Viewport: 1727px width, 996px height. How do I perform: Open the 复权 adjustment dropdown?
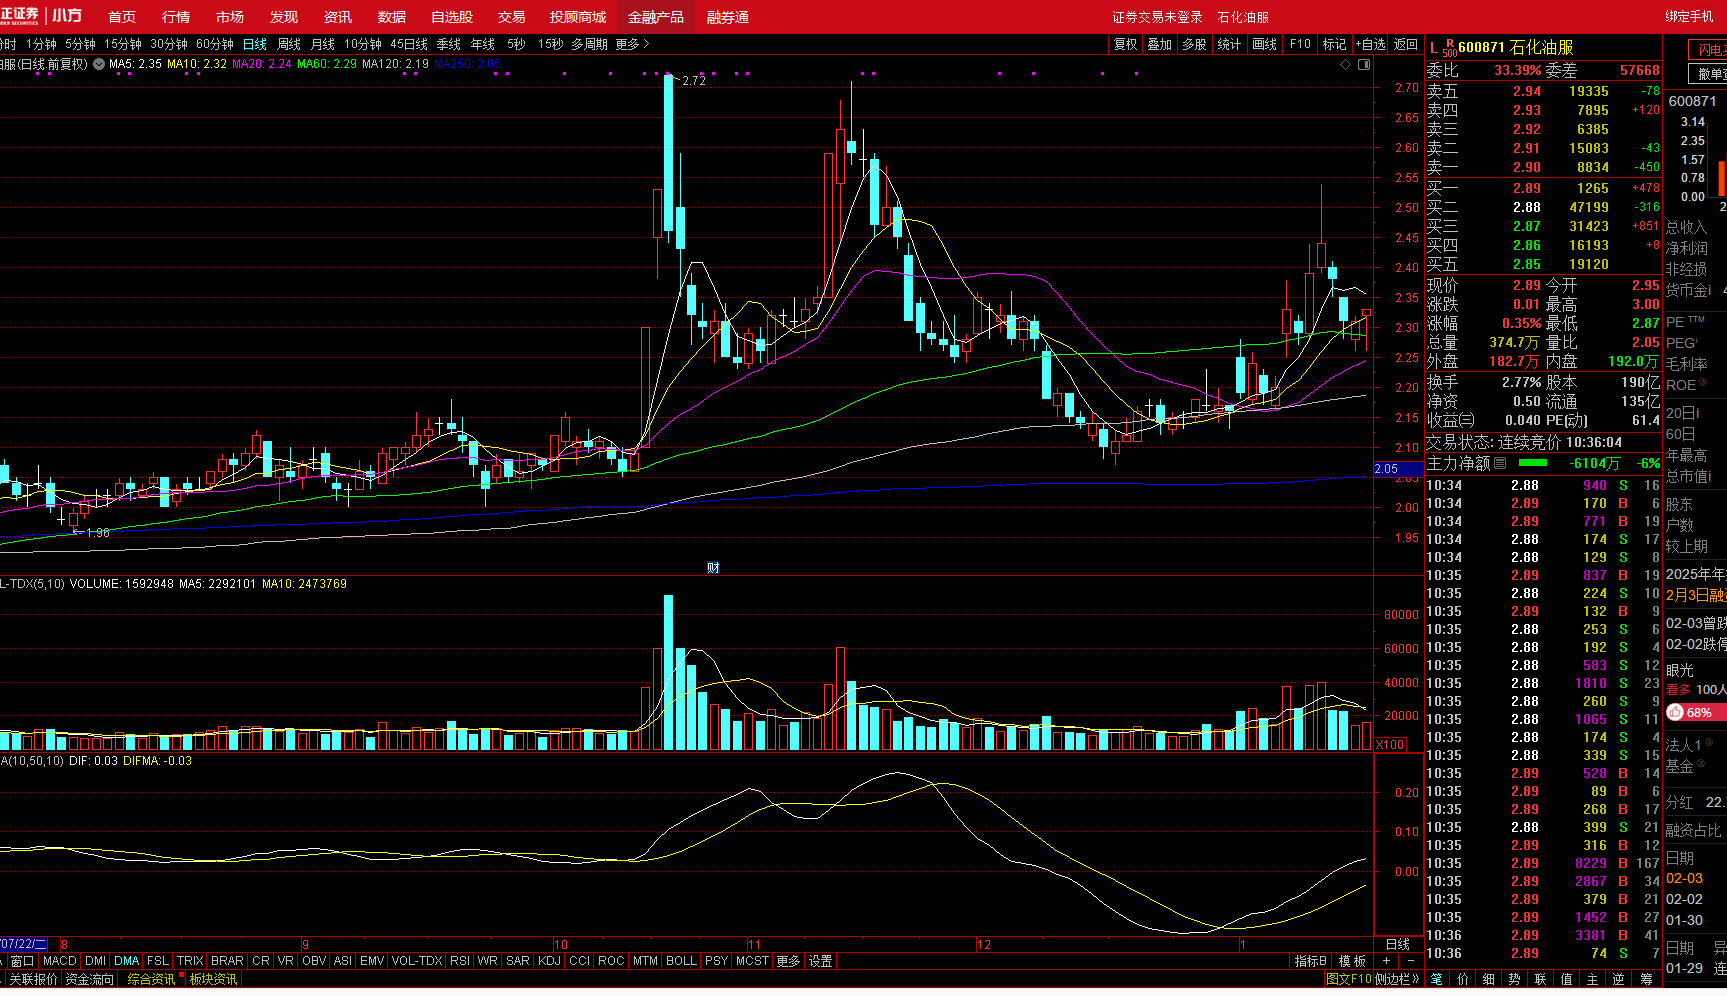click(1126, 44)
